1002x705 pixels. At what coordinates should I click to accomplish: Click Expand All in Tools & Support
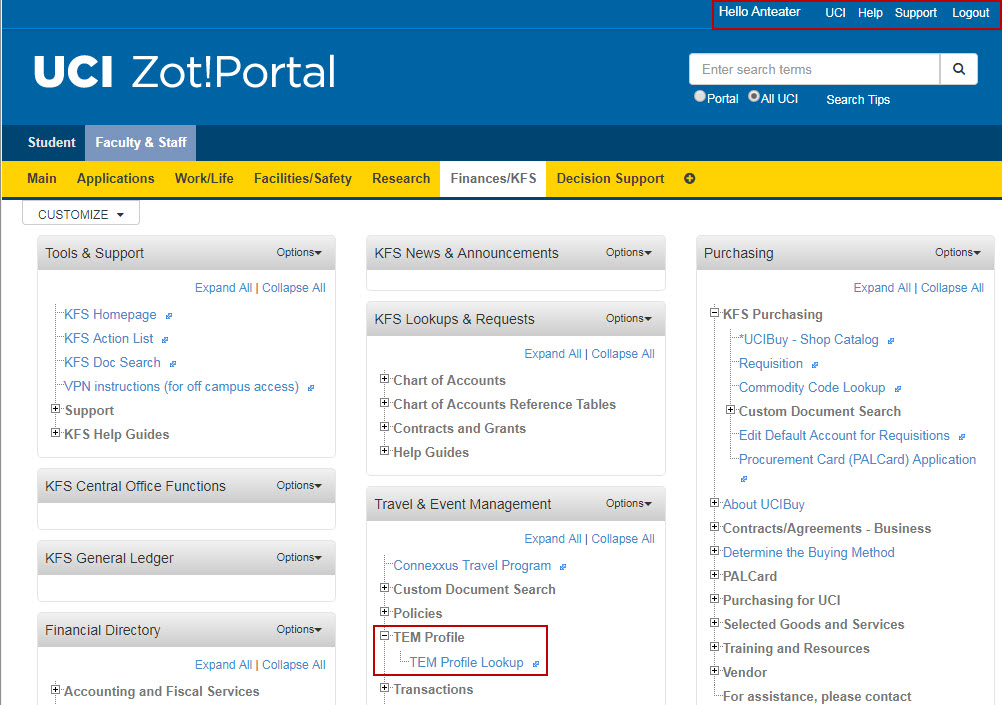[x=224, y=288]
